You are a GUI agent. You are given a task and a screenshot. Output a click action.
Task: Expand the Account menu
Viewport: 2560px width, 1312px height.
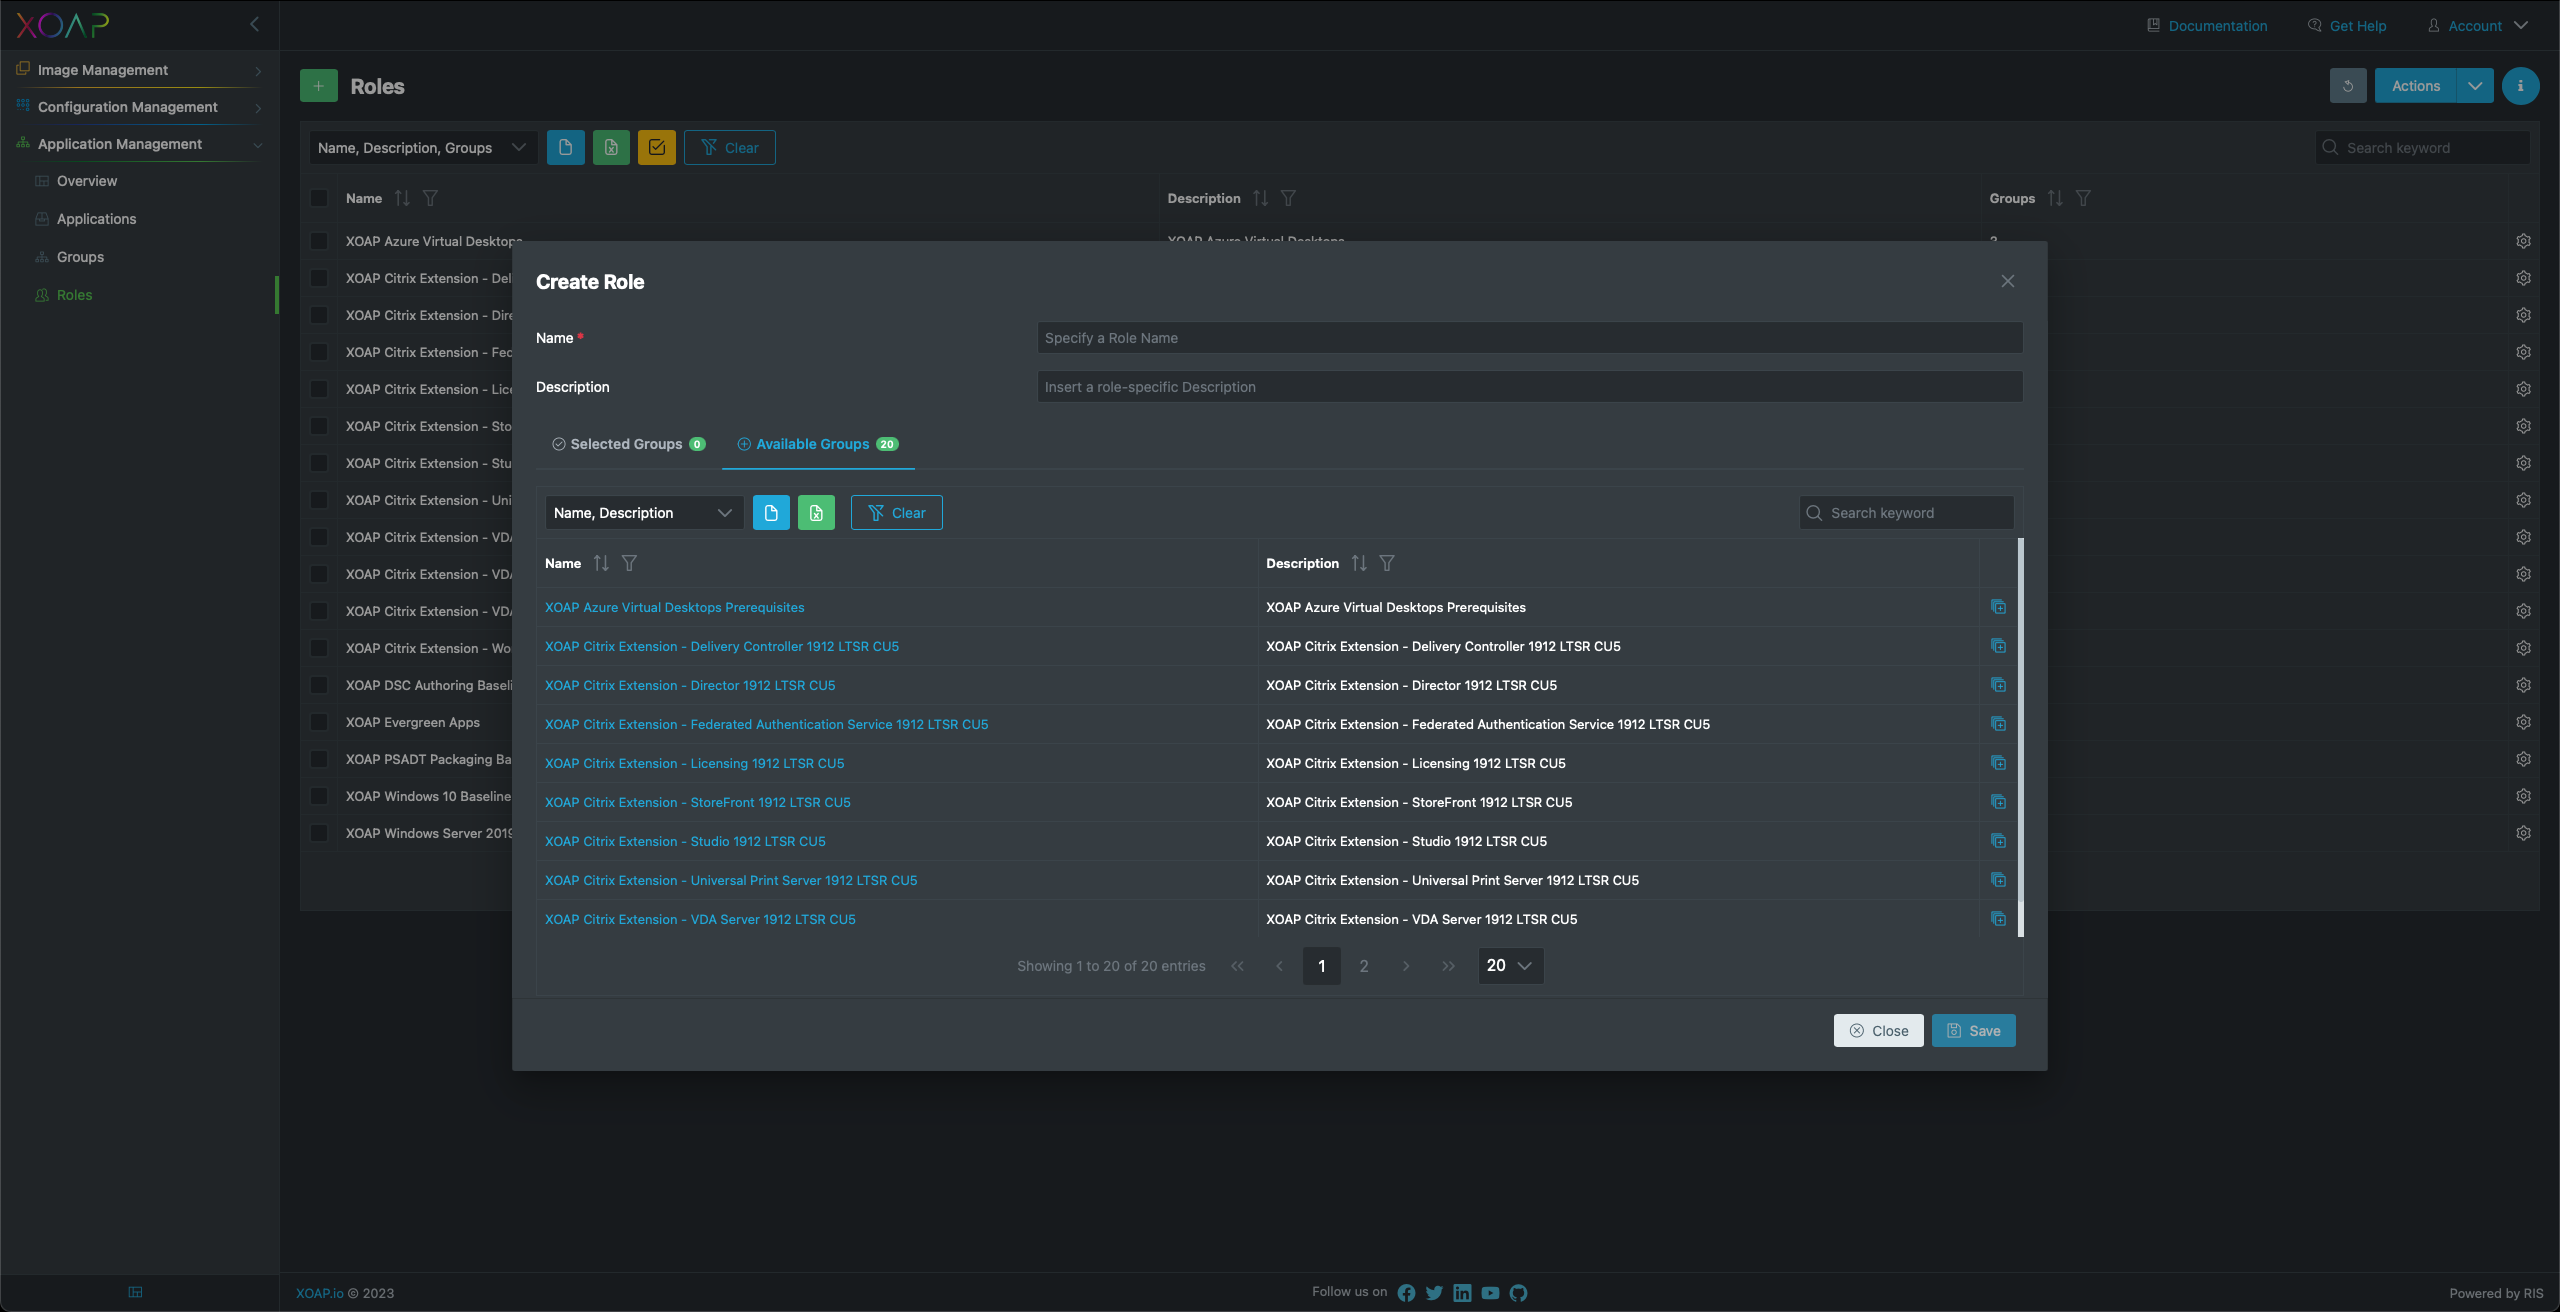(2478, 26)
